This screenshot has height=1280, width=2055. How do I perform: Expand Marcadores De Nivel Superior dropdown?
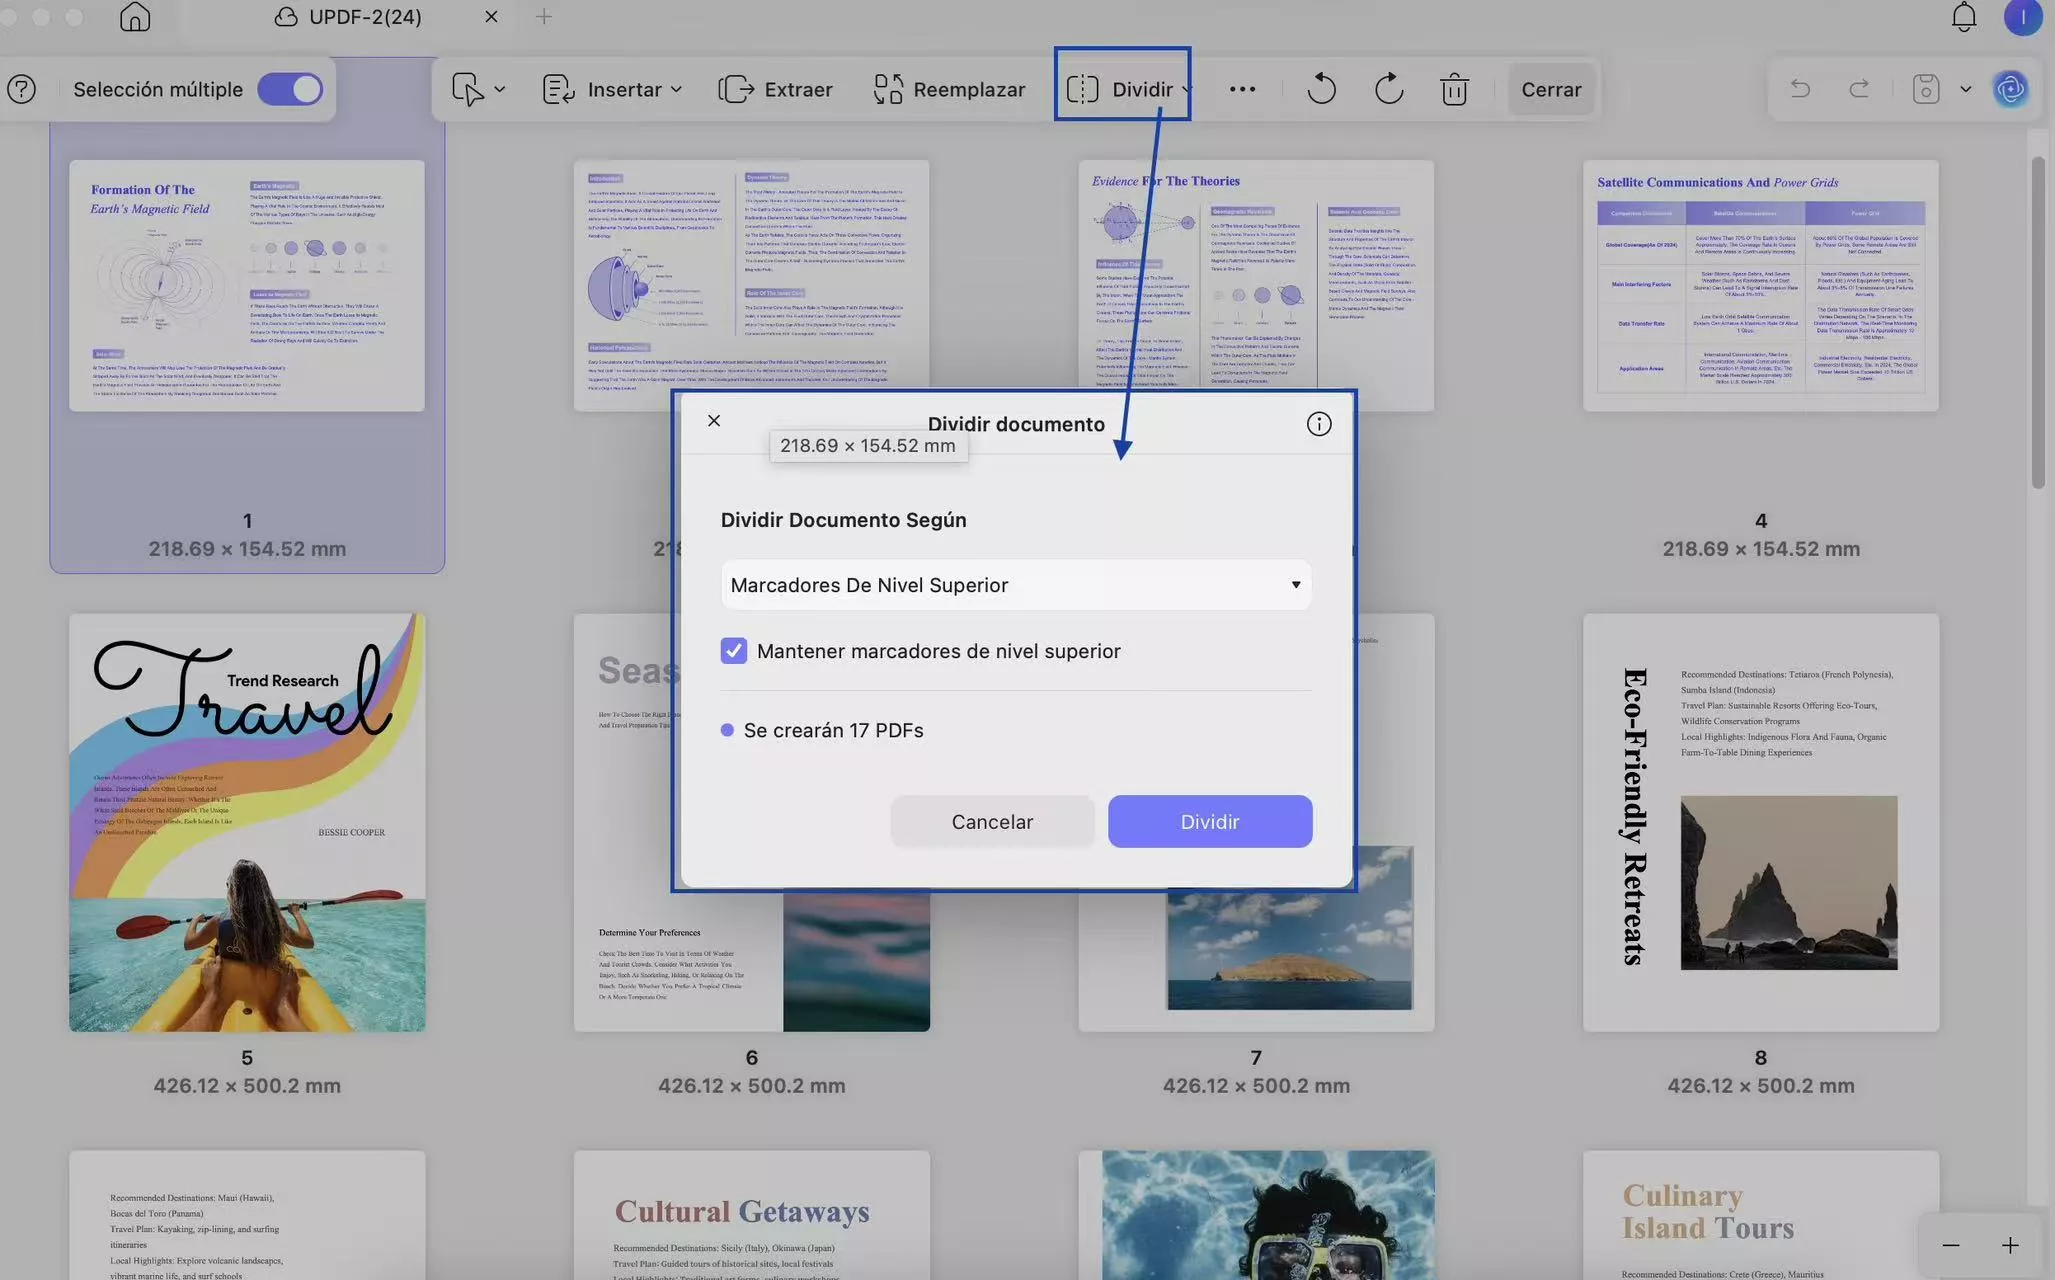(1015, 585)
